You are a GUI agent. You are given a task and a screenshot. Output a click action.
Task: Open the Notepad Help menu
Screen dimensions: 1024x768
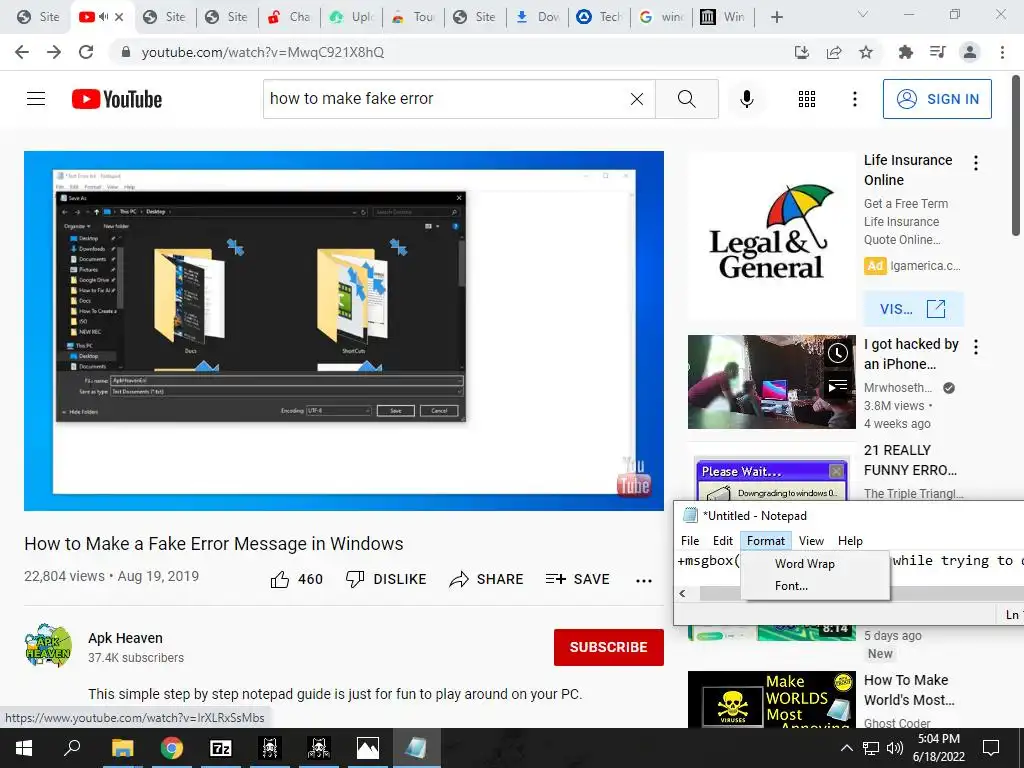pyautogui.click(x=850, y=541)
